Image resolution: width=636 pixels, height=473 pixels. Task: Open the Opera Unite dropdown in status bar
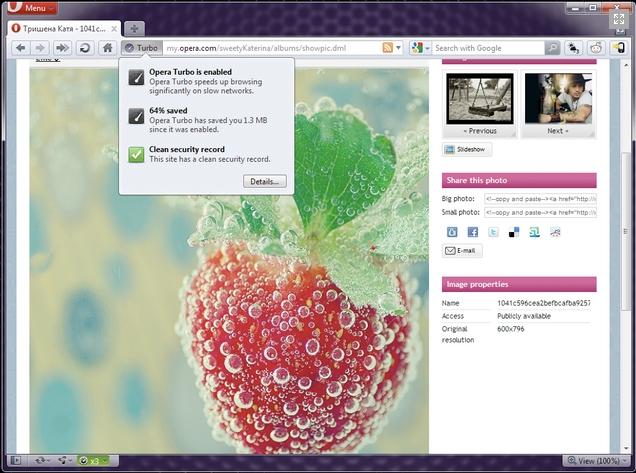coord(64,460)
